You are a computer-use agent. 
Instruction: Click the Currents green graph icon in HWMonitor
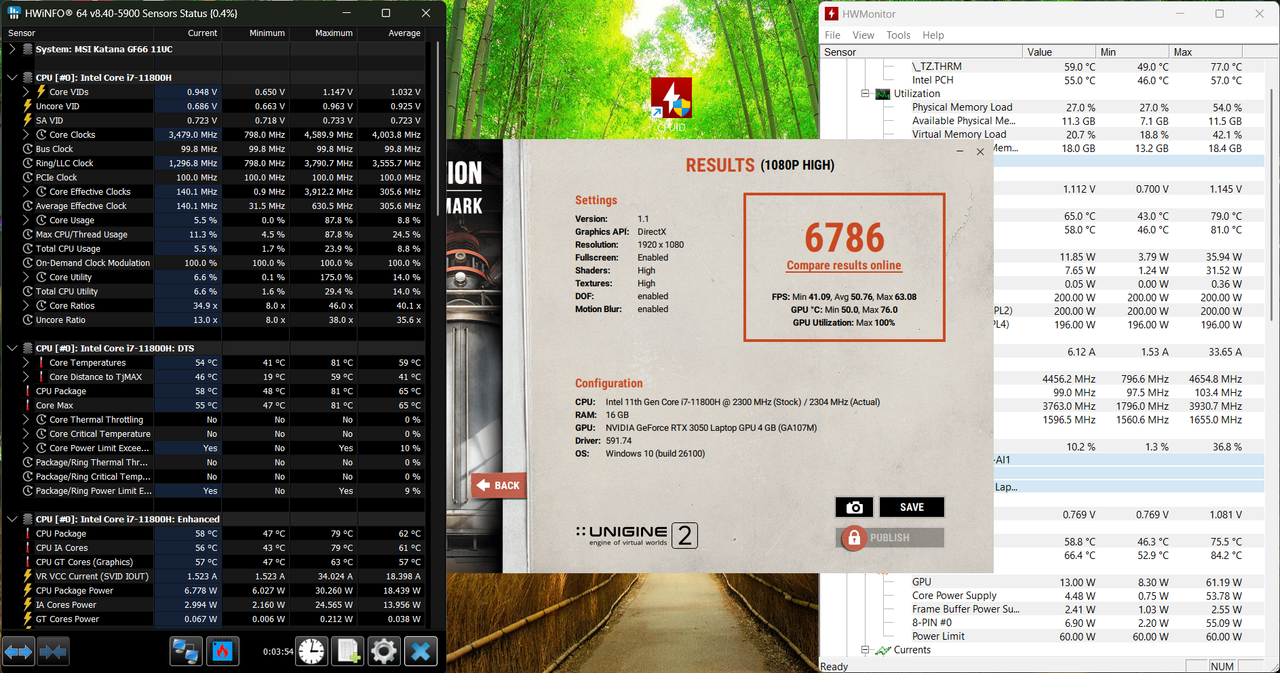click(882, 650)
